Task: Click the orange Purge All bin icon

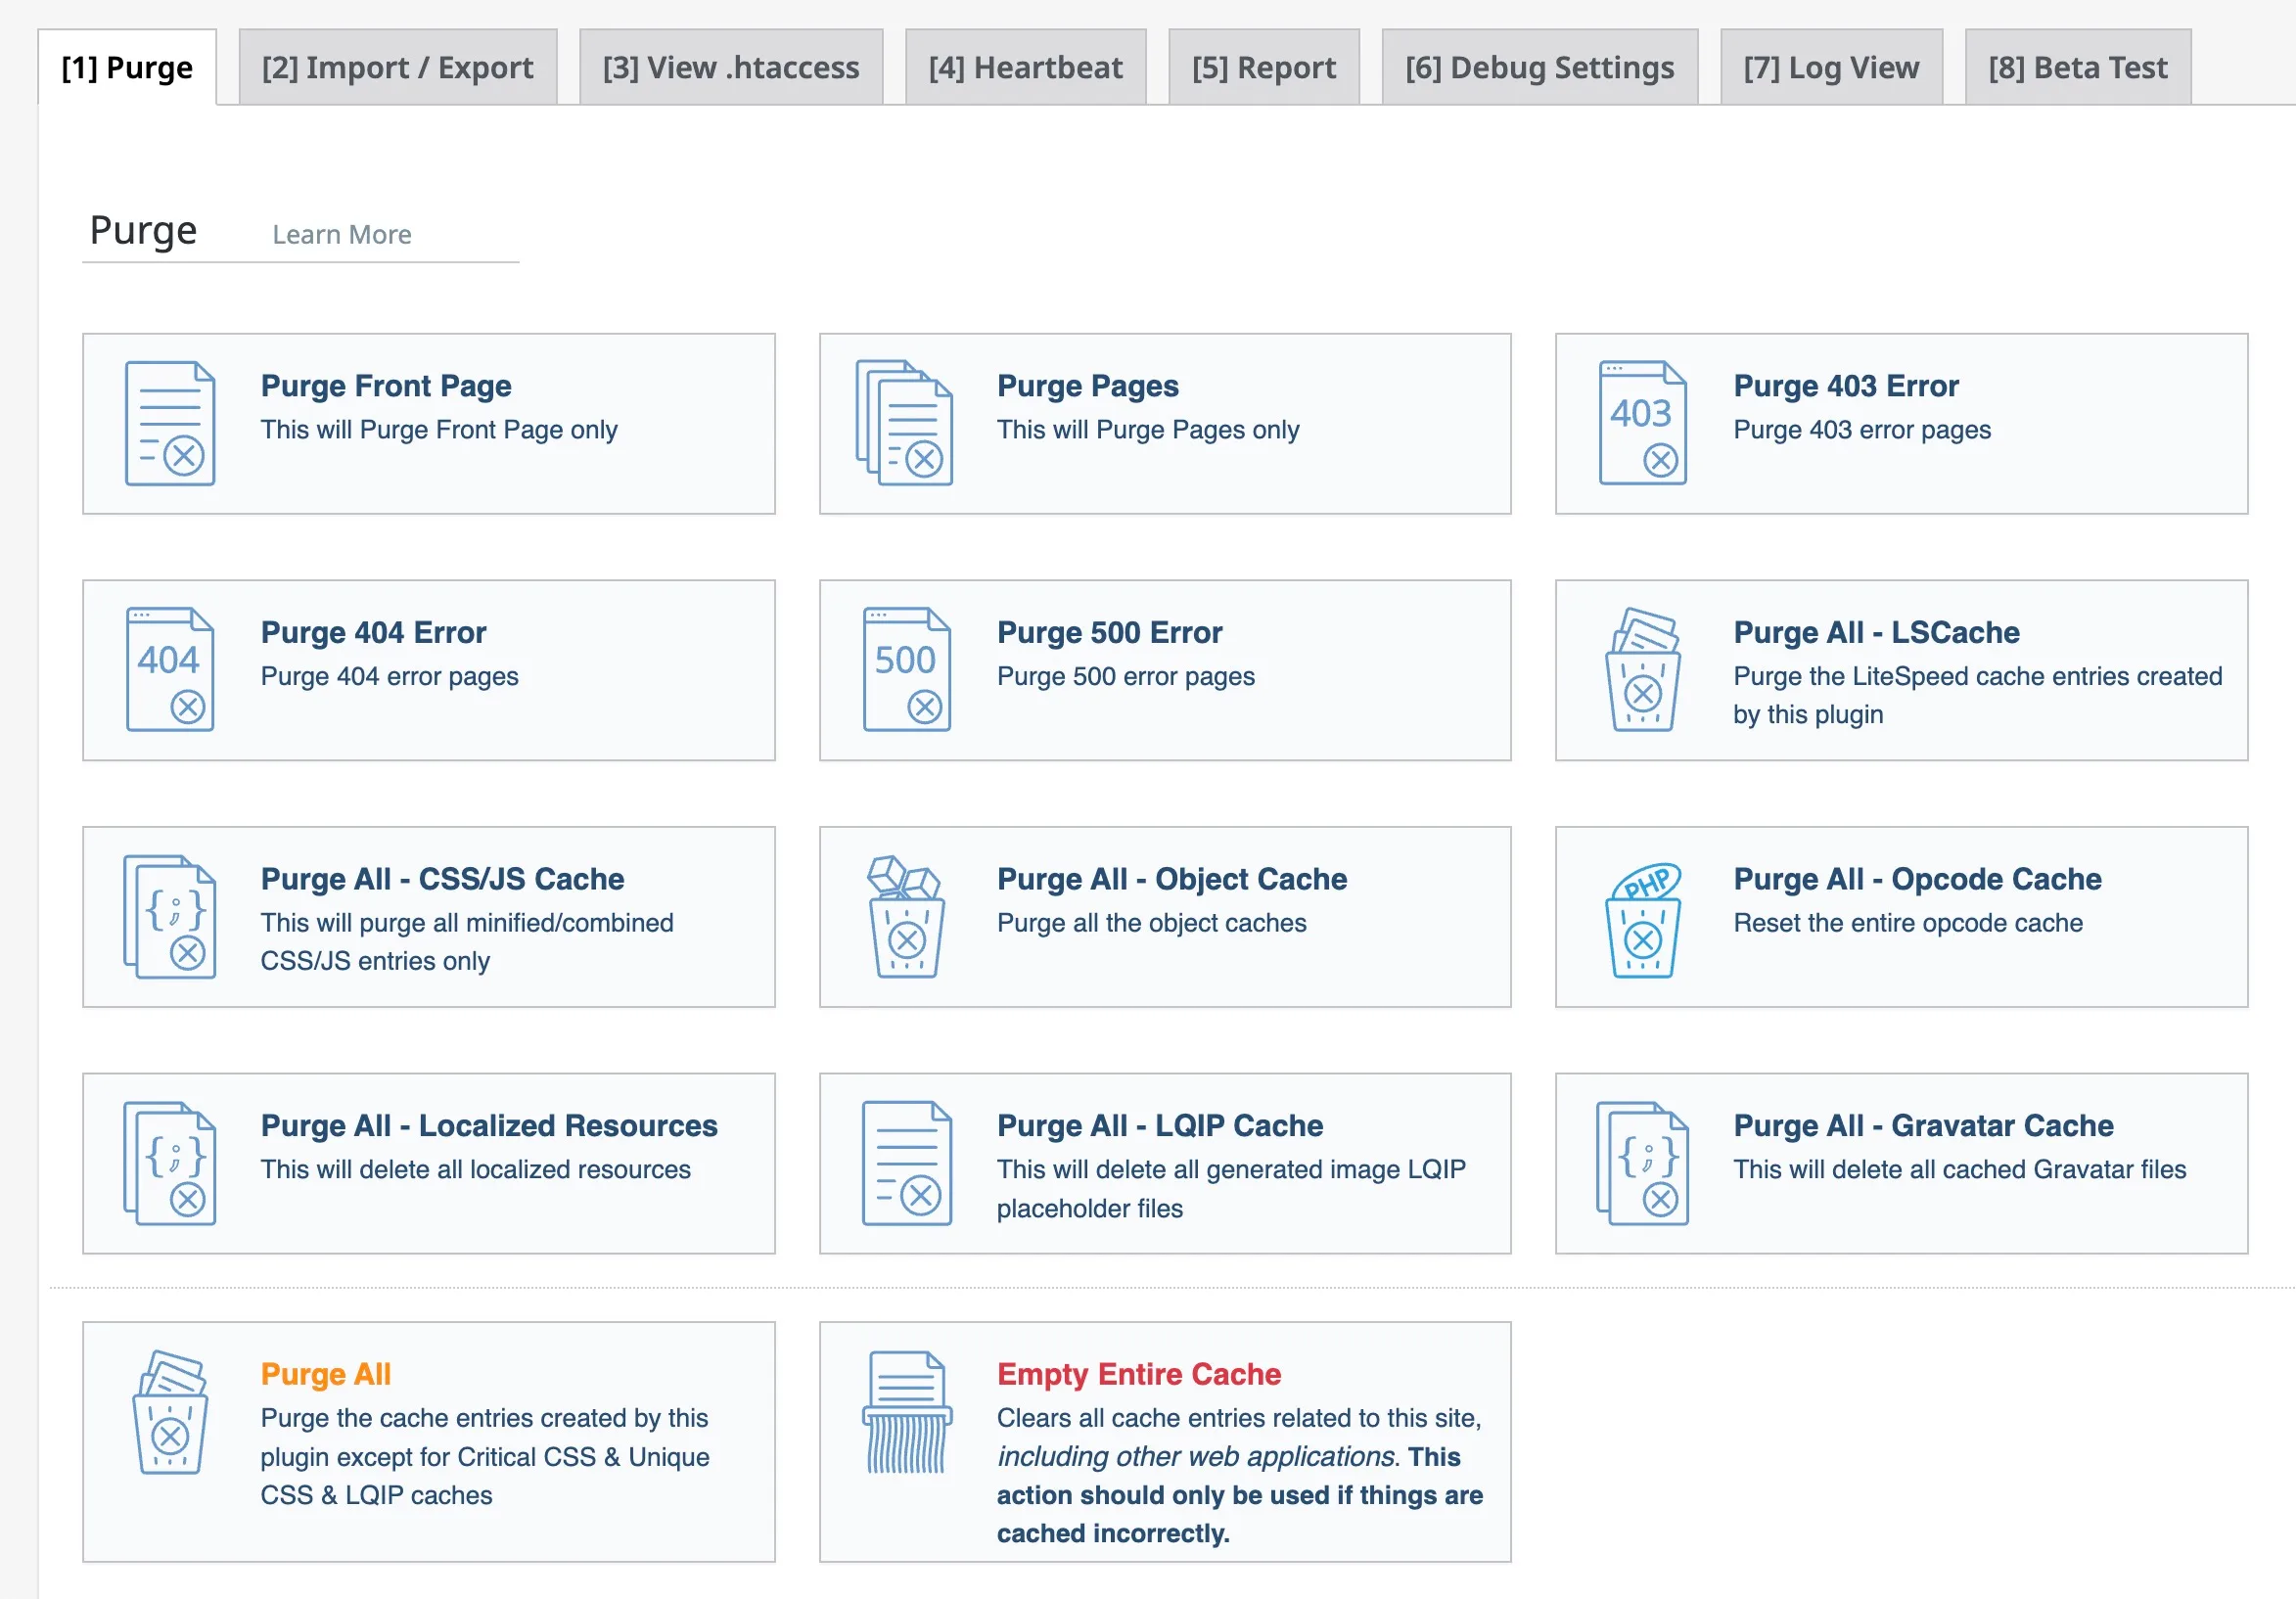Action: click(169, 1412)
